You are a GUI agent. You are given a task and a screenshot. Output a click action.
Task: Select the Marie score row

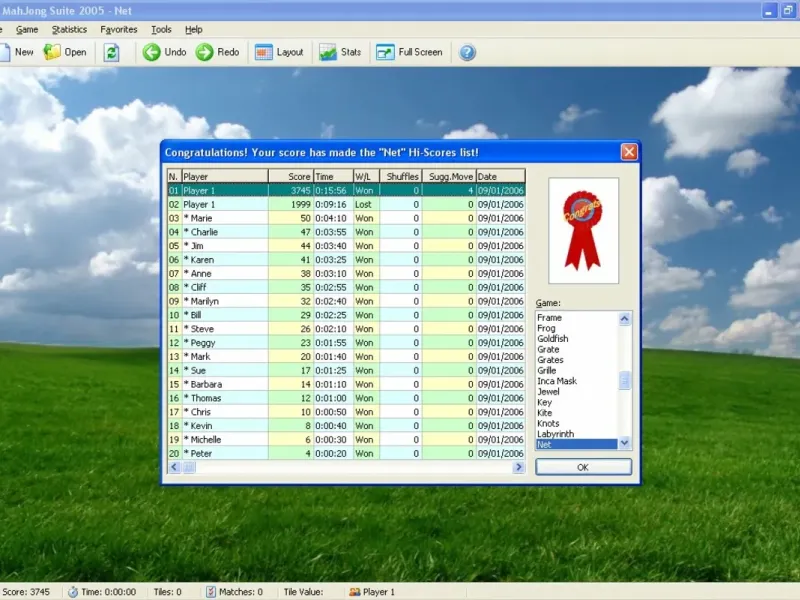pyautogui.click(x=346, y=218)
